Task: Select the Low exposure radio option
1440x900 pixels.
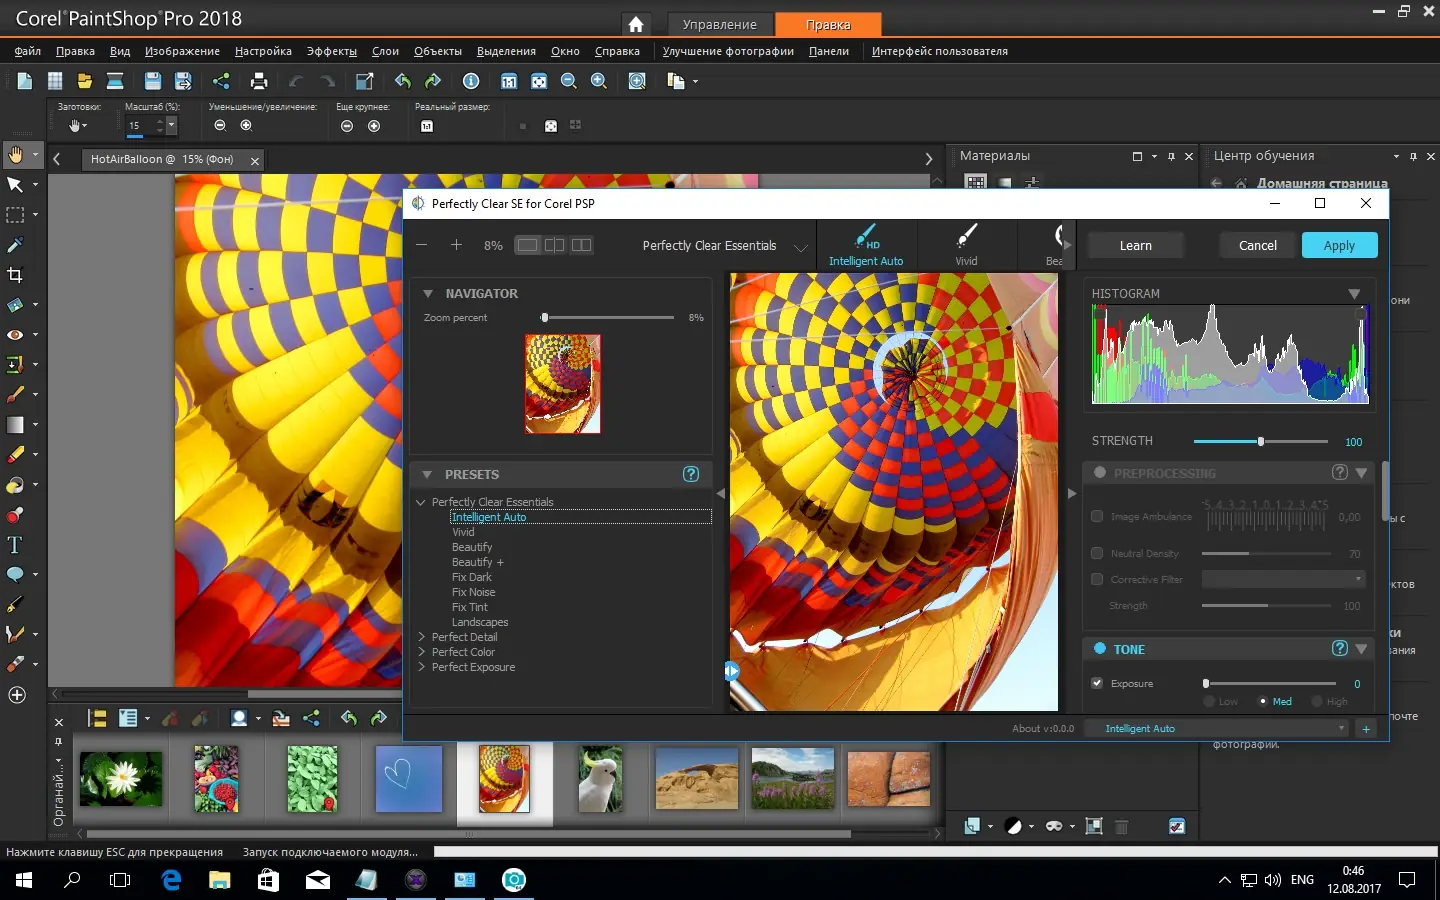Action: 1209,702
